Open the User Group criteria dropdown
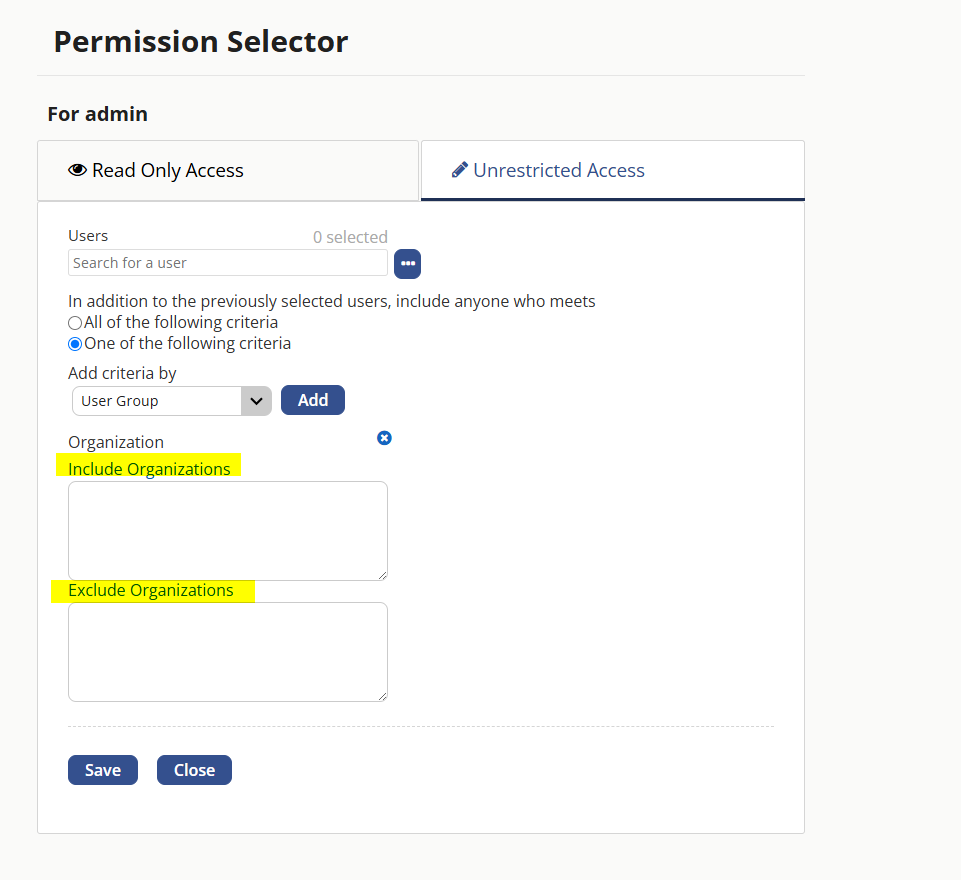The image size is (961, 880). pyautogui.click(x=172, y=401)
